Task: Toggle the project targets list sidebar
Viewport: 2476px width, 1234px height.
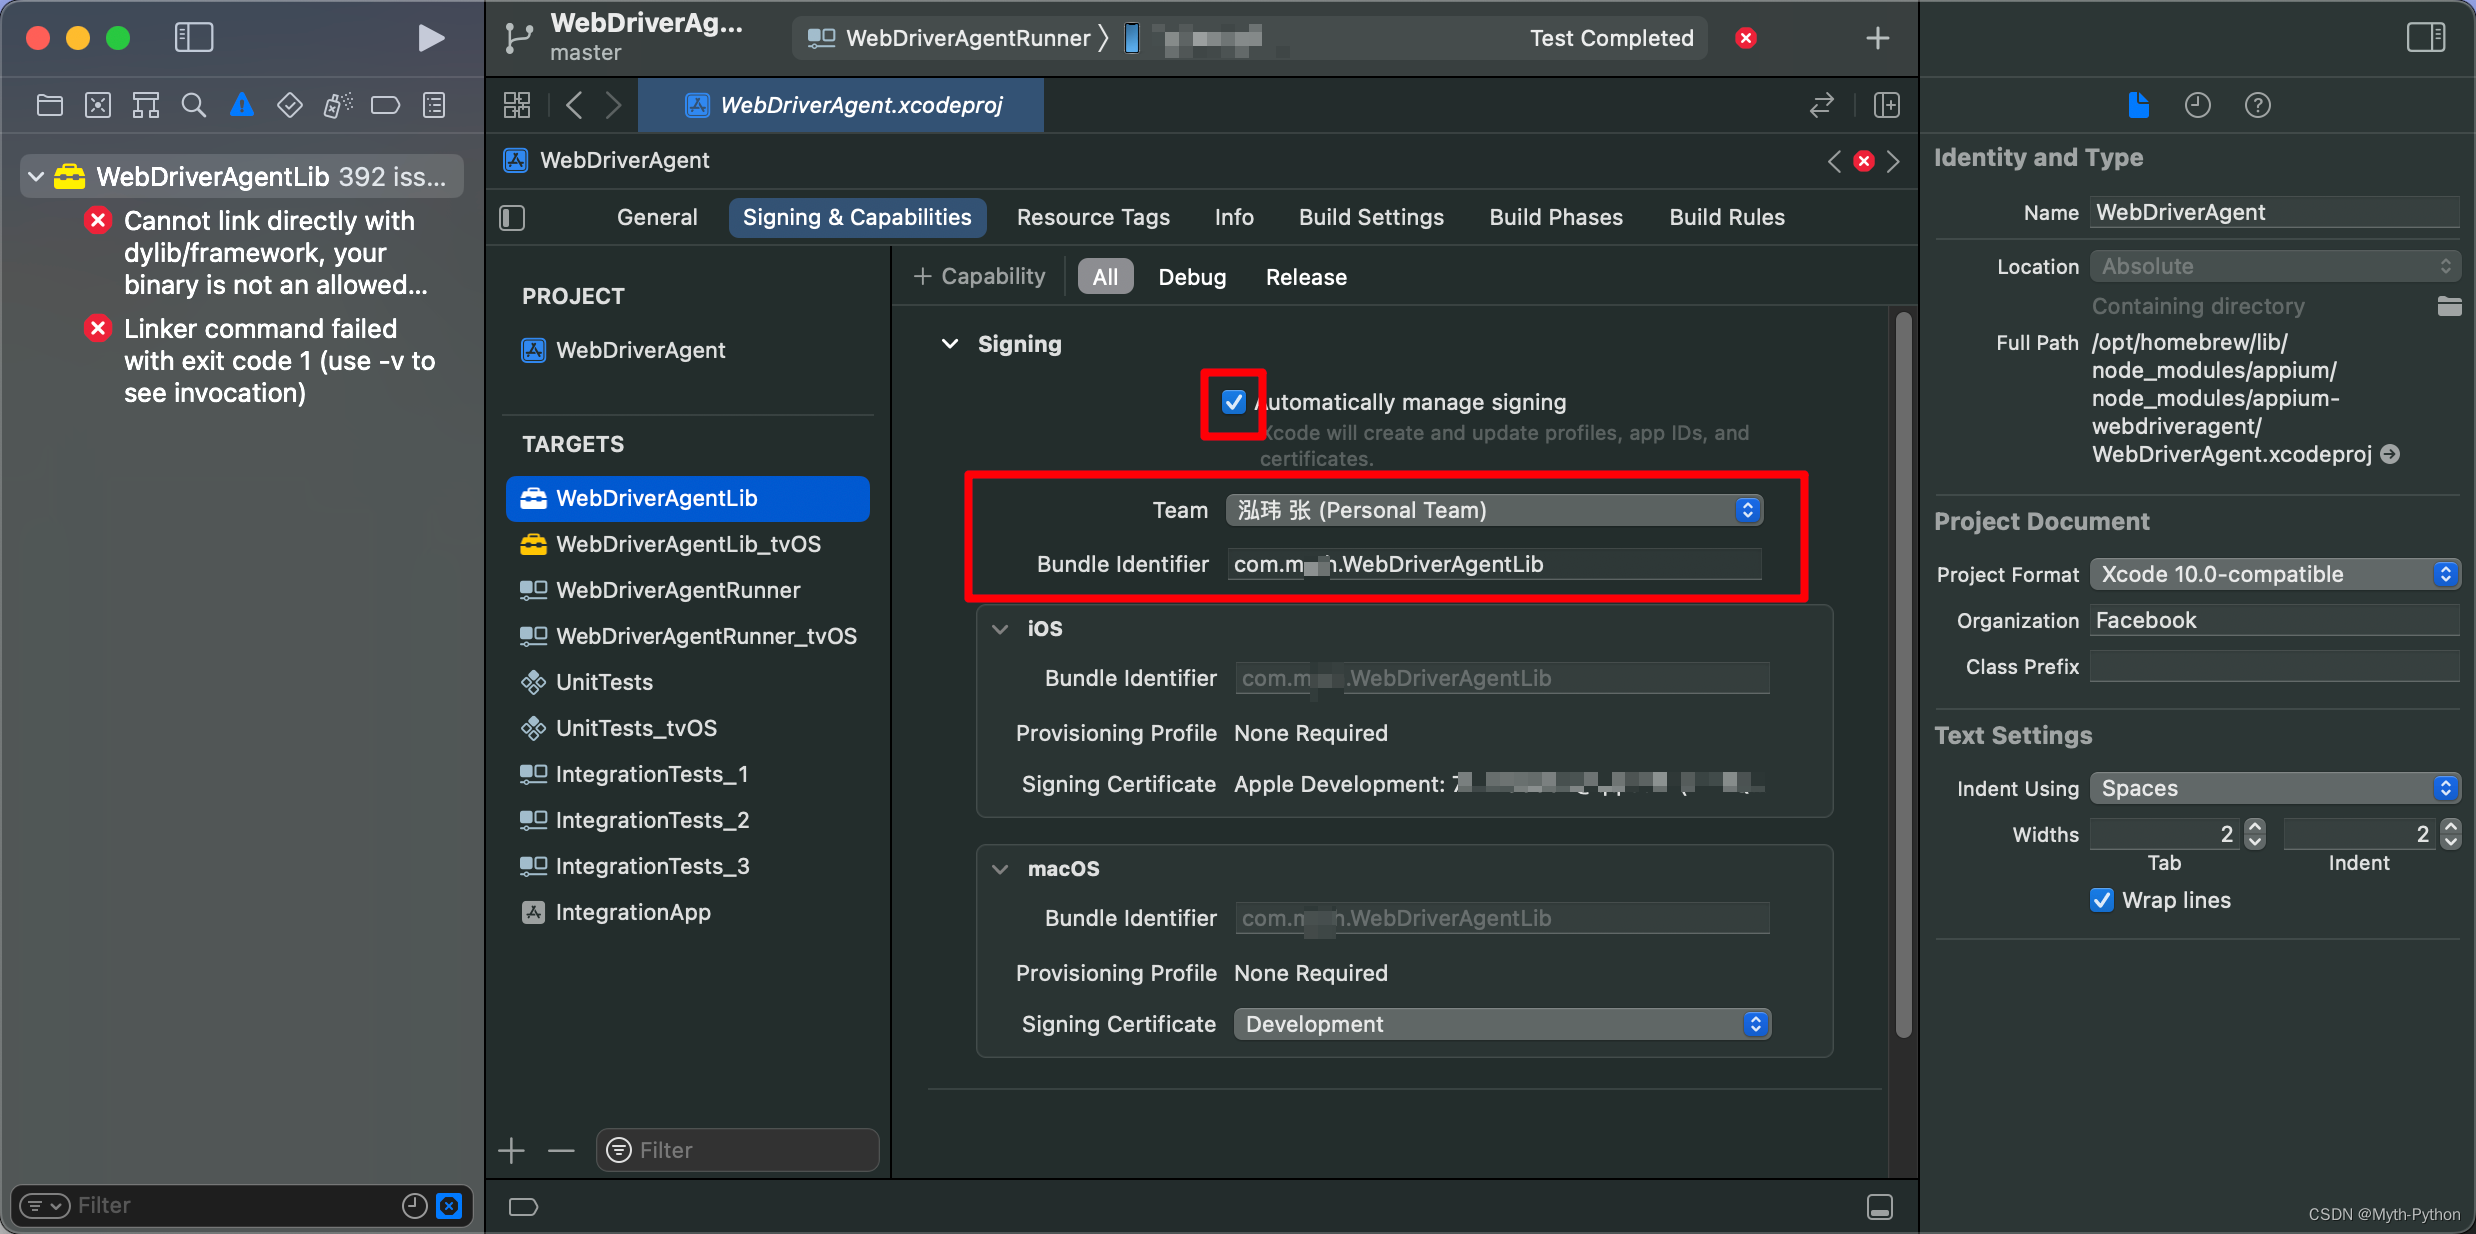Action: pyautogui.click(x=512, y=218)
